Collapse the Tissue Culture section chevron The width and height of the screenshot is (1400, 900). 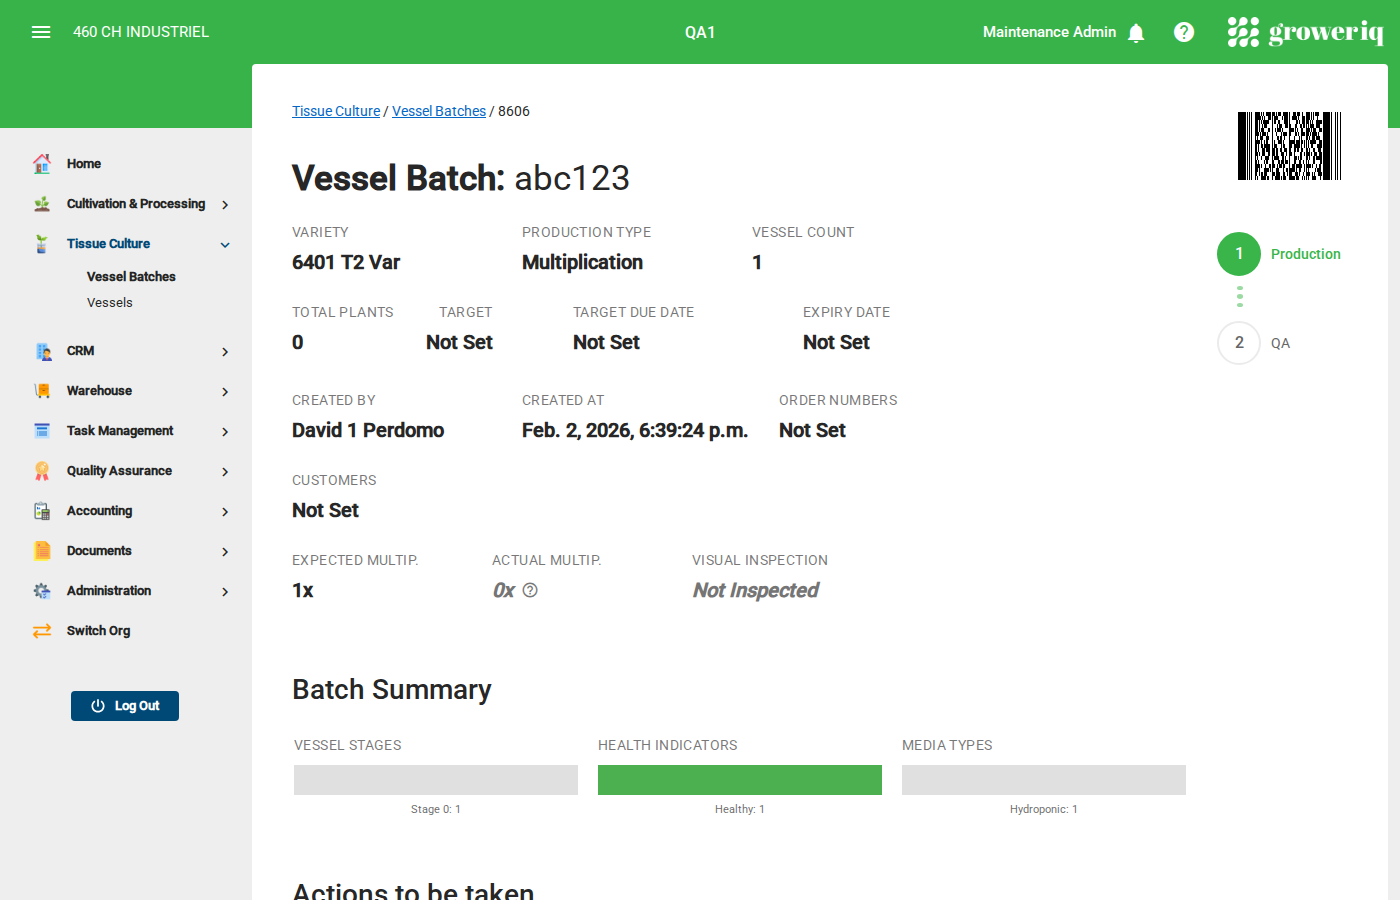(x=224, y=244)
